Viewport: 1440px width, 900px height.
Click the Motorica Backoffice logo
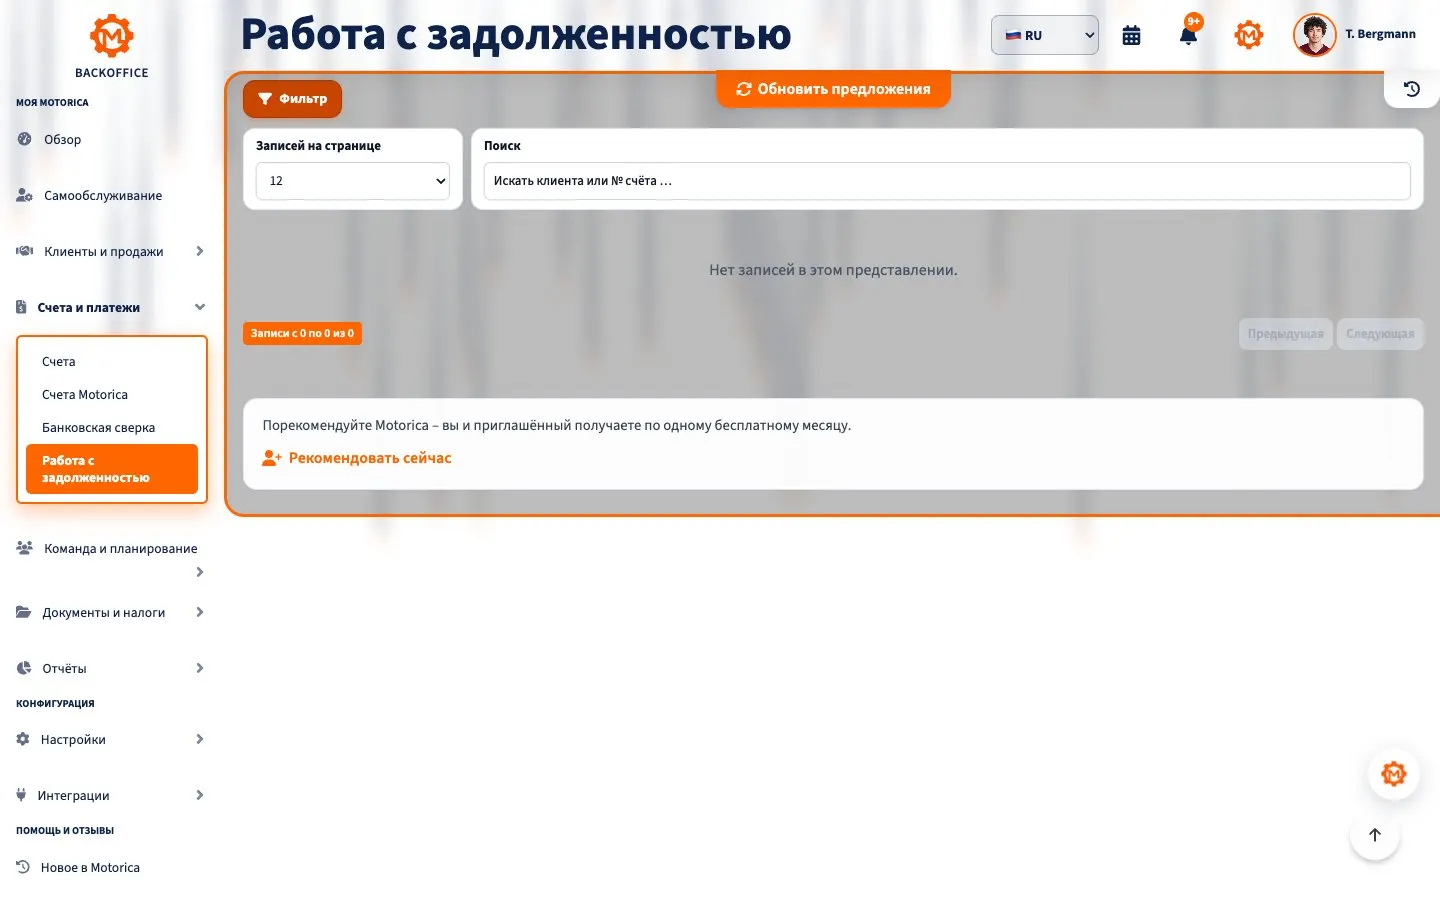pyautogui.click(x=112, y=46)
